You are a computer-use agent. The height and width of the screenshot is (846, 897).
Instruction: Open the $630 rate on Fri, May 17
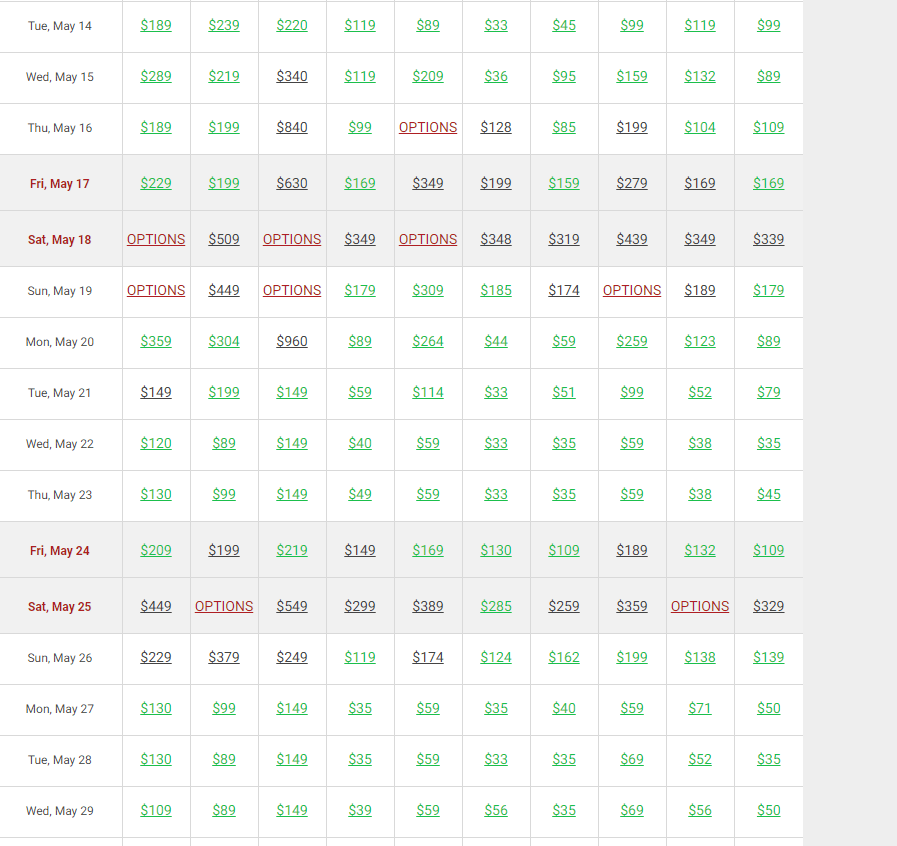[x=292, y=183]
